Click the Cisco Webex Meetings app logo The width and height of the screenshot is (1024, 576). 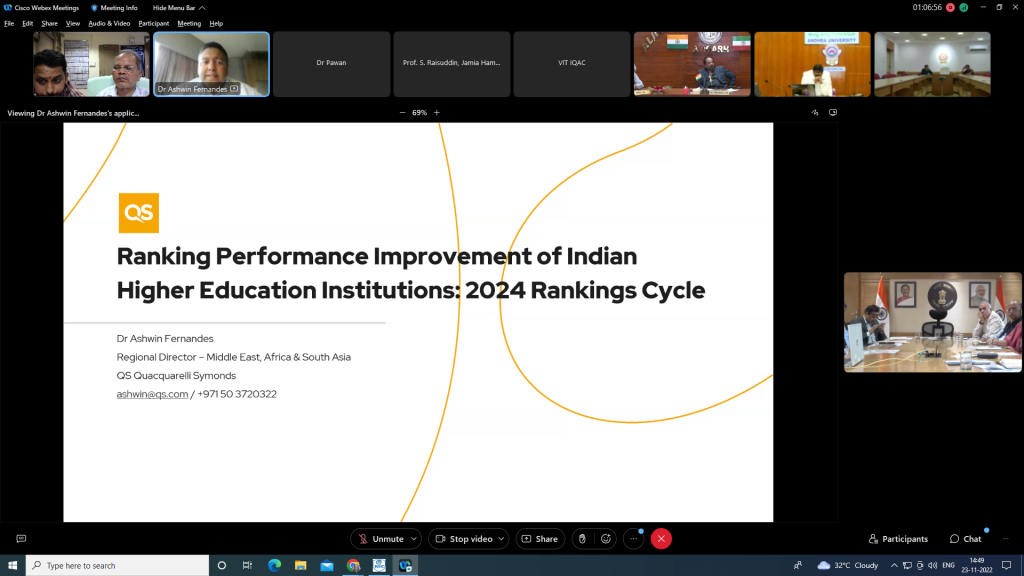pos(8,8)
